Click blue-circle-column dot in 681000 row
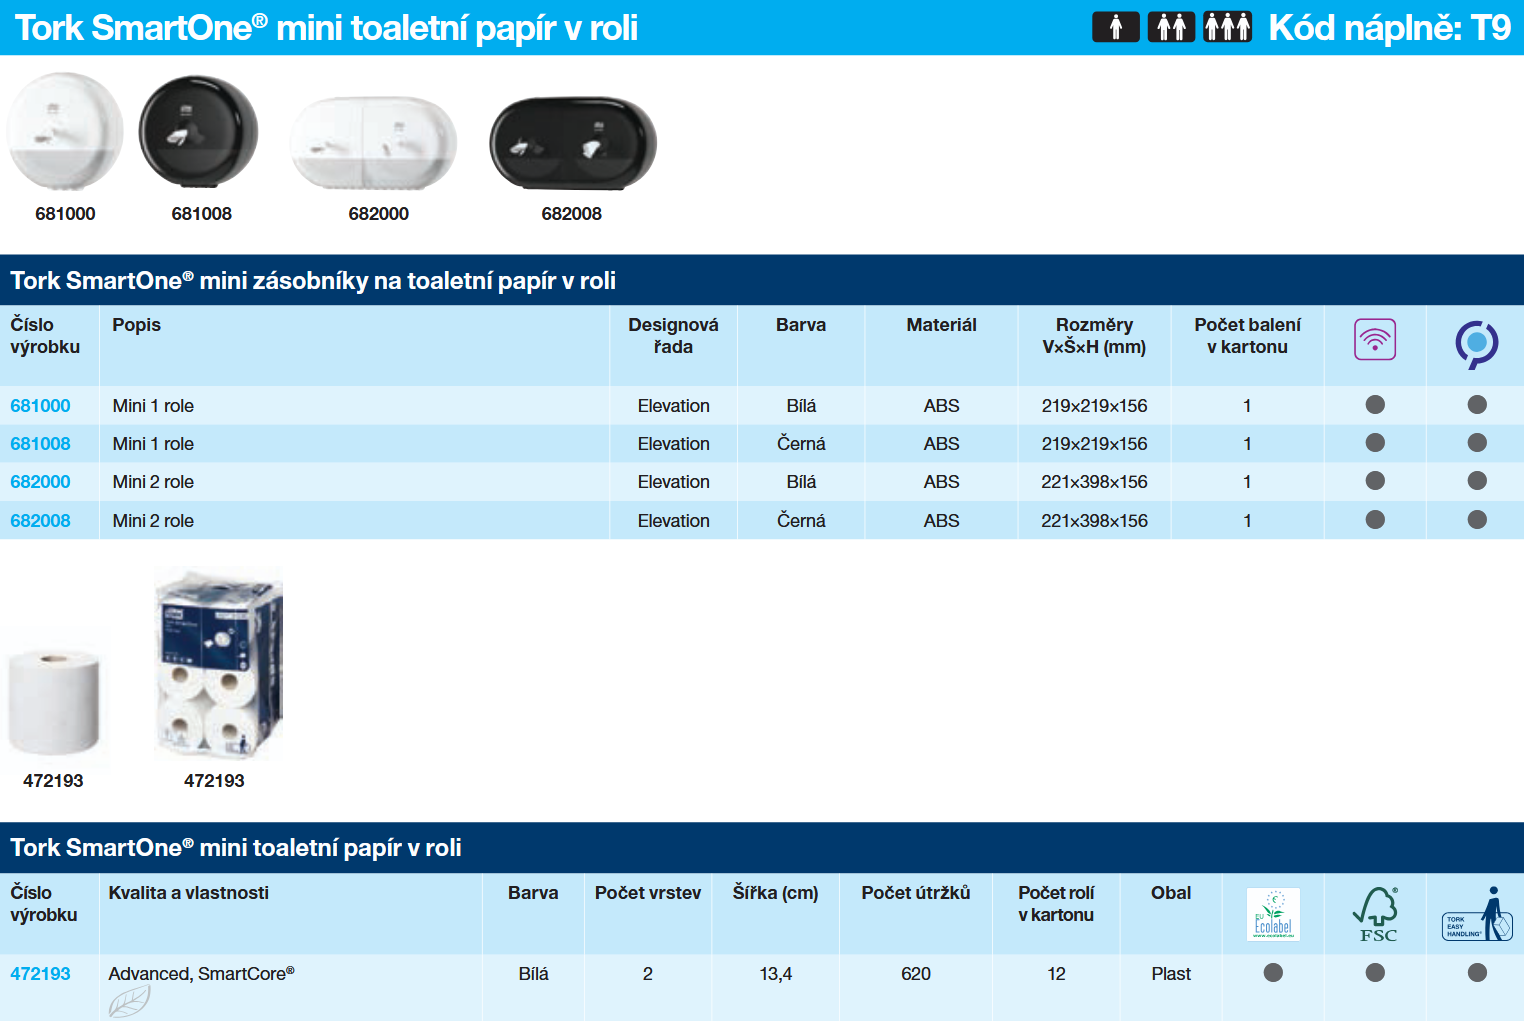Viewport: 1524px width, 1021px height. (1477, 404)
